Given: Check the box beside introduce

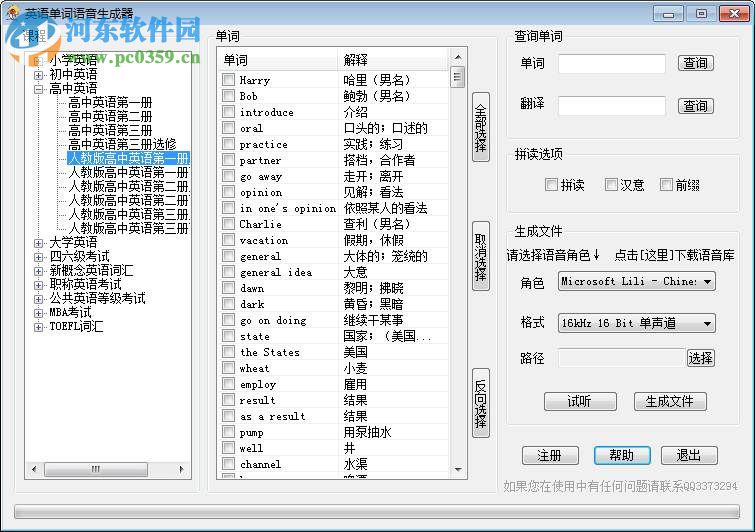Looking at the screenshot, I should pos(229,112).
